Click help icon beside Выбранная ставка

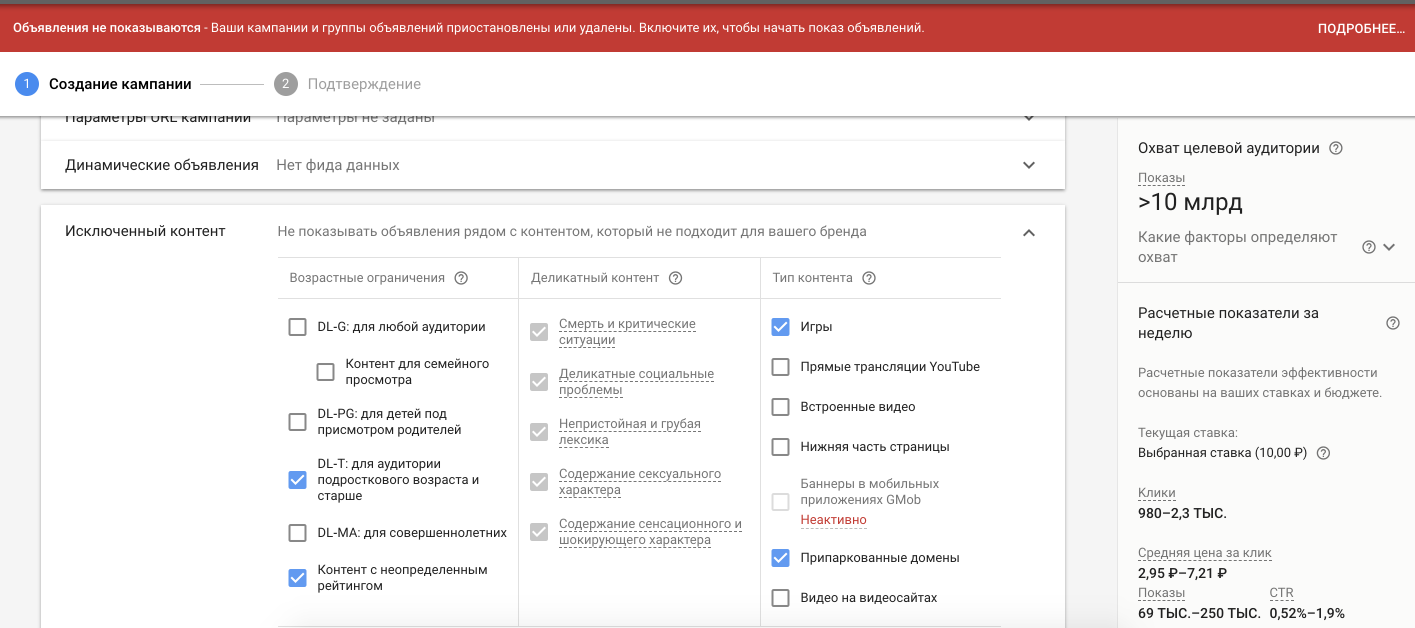(1323, 453)
